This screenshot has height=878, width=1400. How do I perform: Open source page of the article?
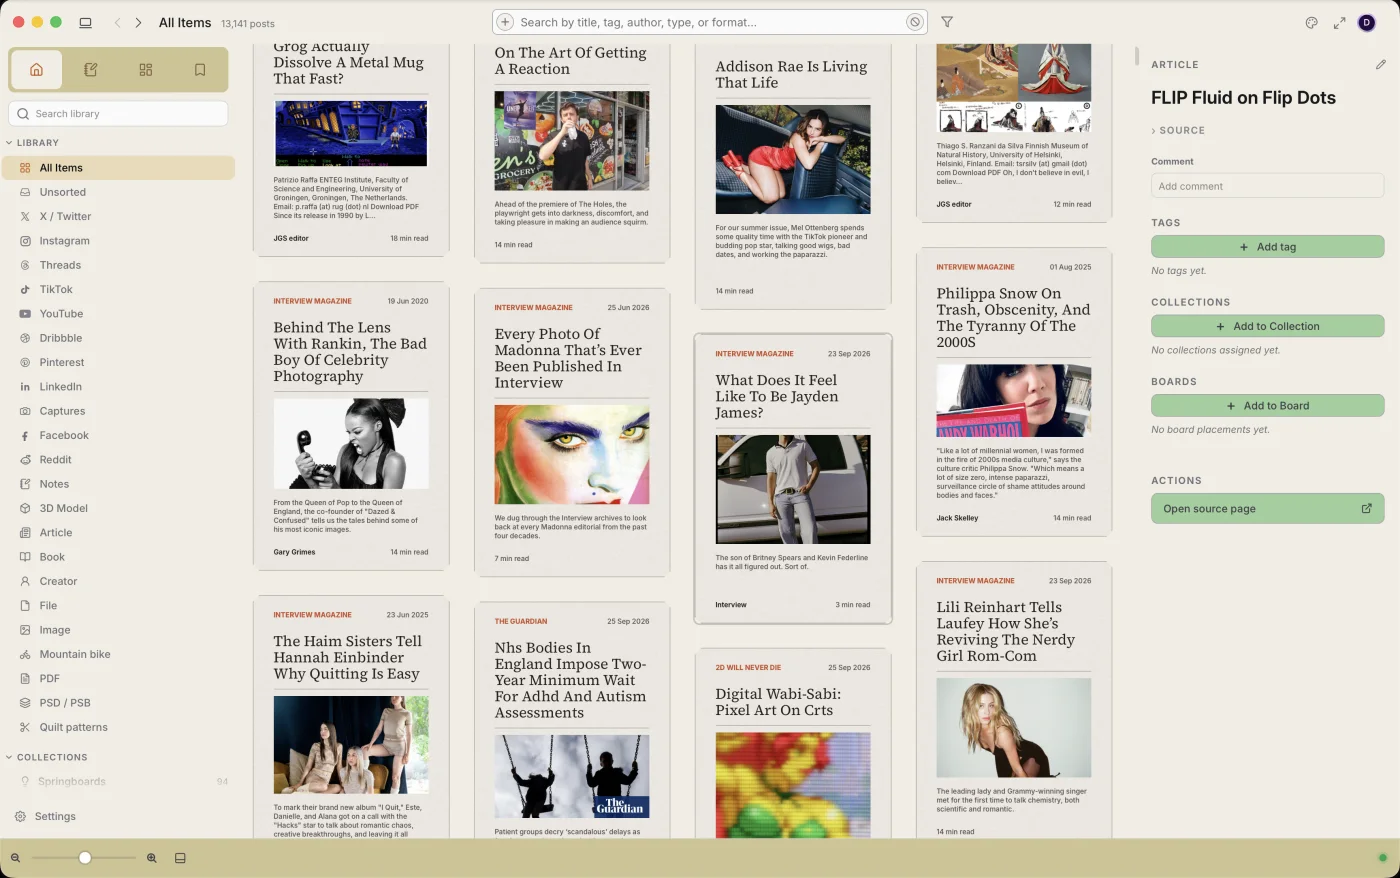tap(1267, 509)
